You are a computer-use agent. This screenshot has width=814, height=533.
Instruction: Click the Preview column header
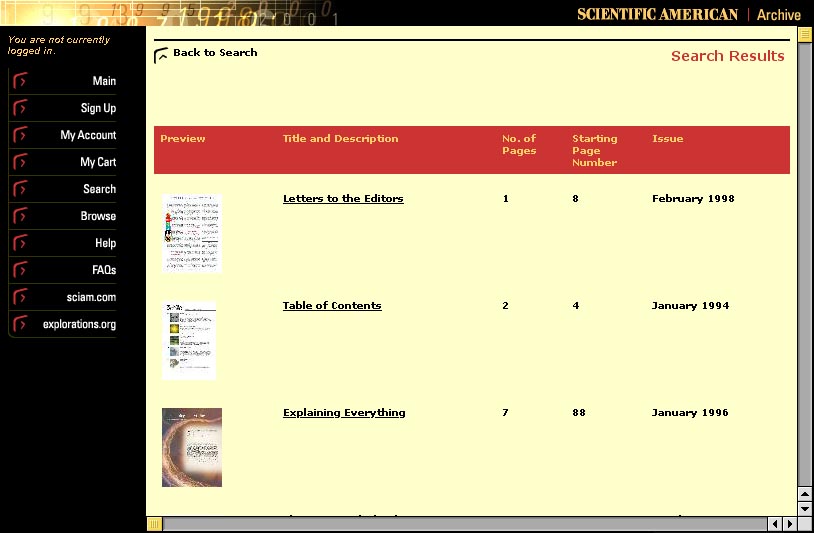point(183,139)
